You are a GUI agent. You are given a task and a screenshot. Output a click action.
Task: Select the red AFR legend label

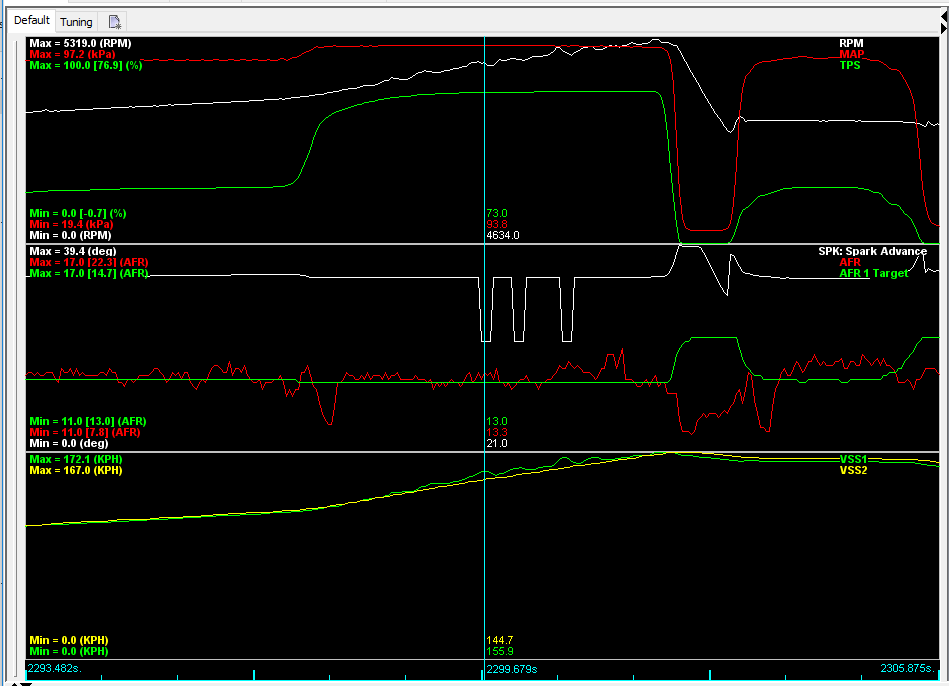pos(853,262)
